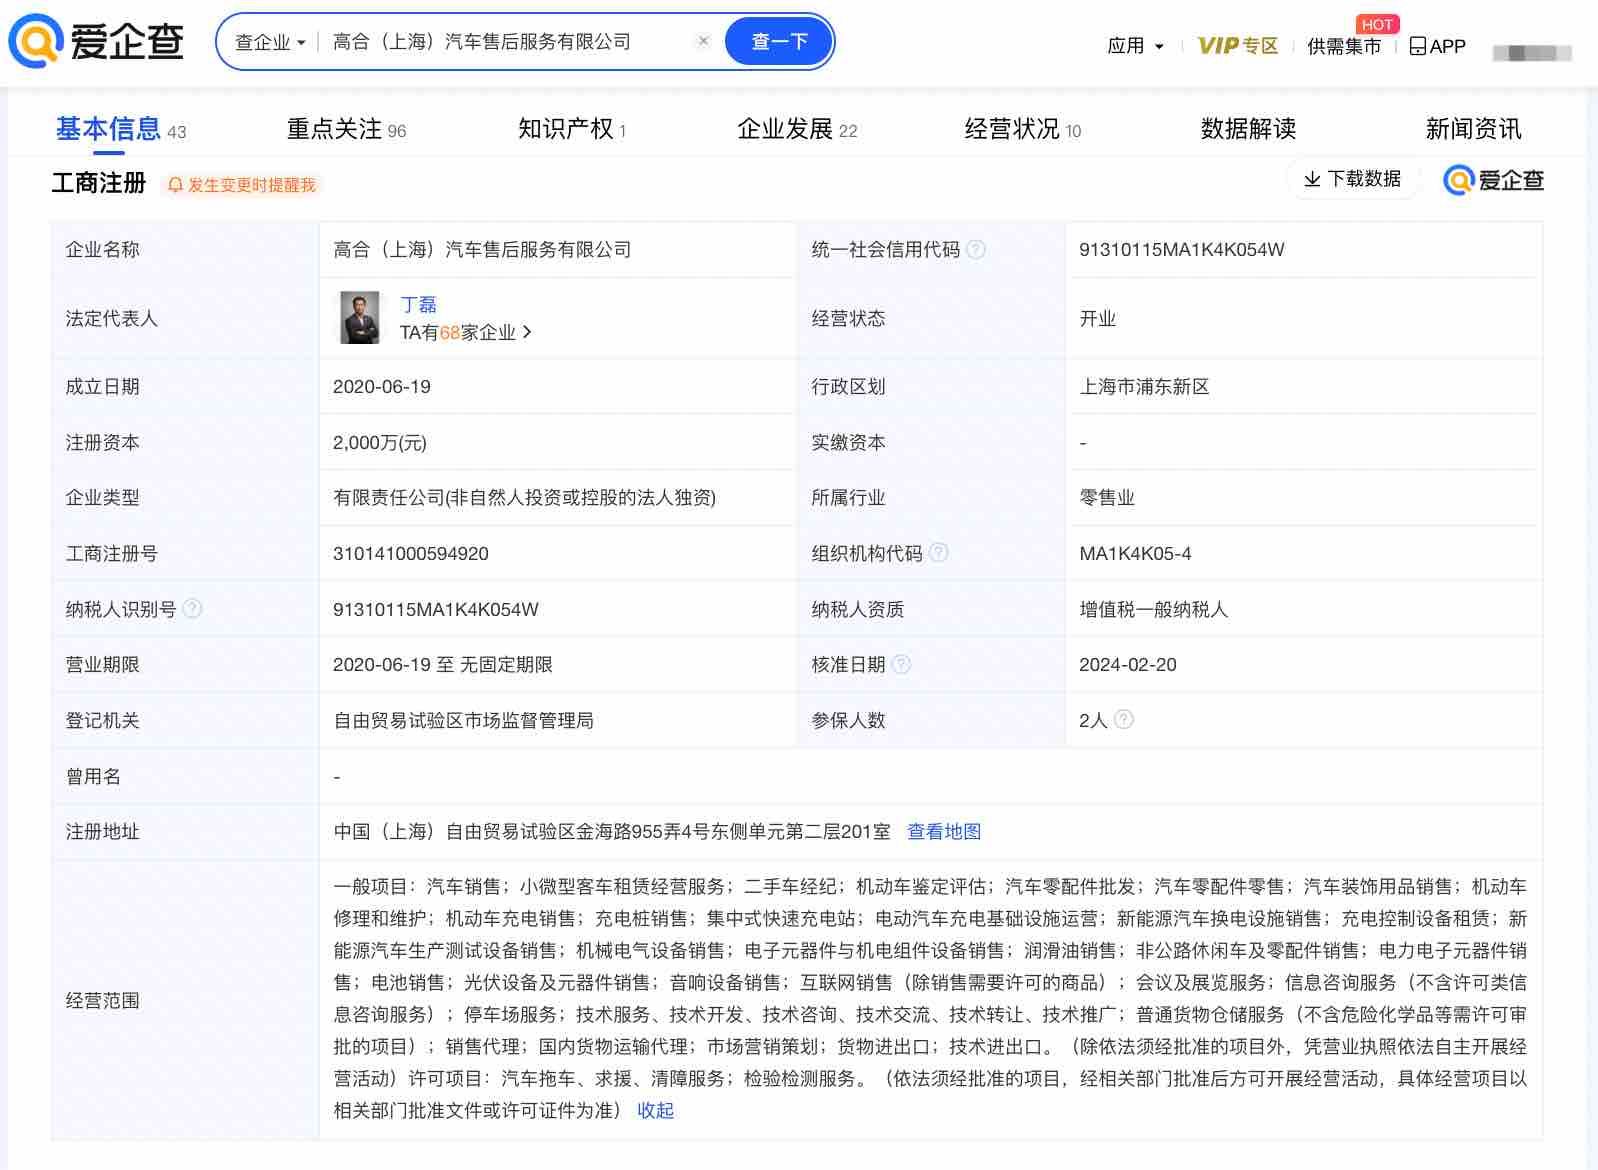Image resolution: width=1598 pixels, height=1170 pixels.
Task: Click the company name 高合（上海）汽车售后服务有限公司 in the 企业名称 row
Action: [482, 250]
